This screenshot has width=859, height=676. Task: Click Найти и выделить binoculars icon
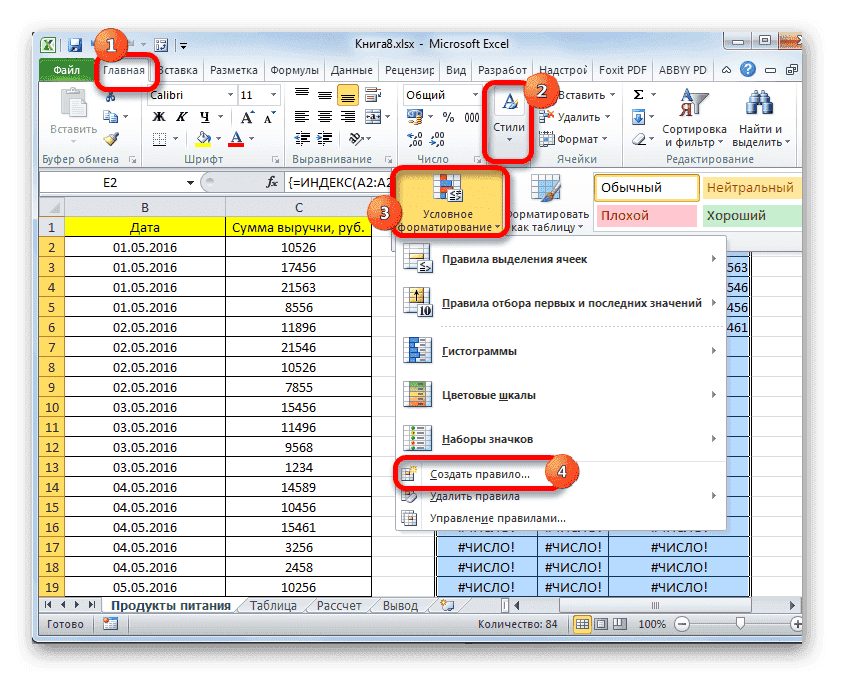pos(761,105)
